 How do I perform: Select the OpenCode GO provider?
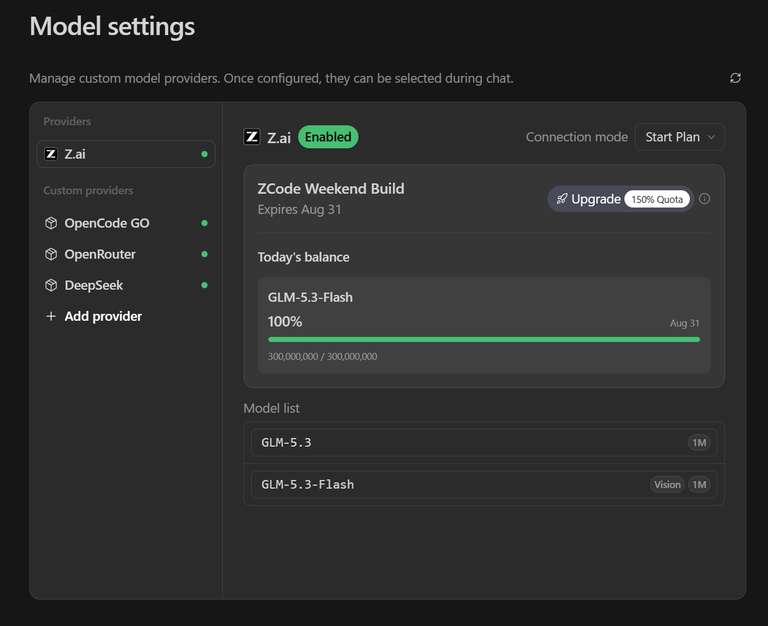click(x=126, y=223)
